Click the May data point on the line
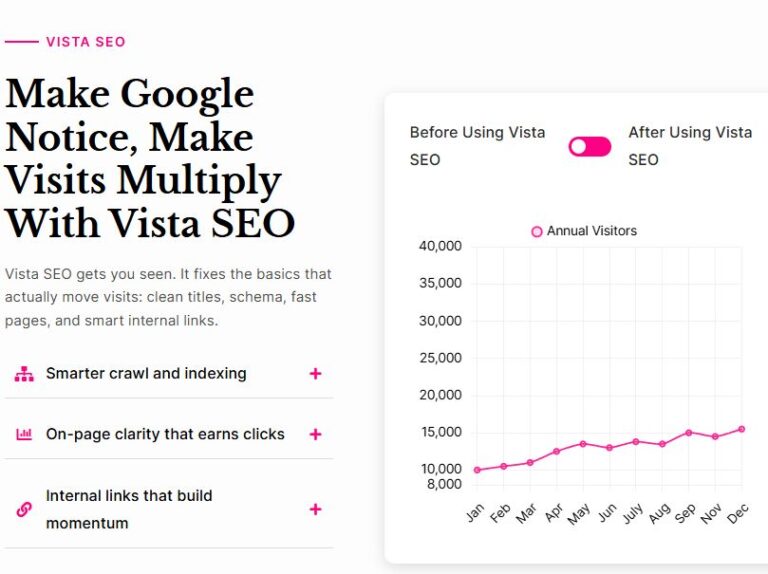This screenshot has height=574, width=768. 583,444
